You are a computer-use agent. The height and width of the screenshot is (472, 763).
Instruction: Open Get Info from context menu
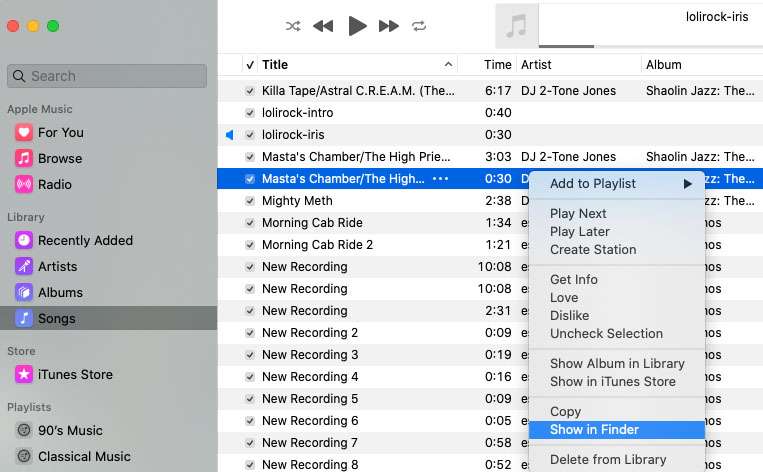tap(574, 280)
